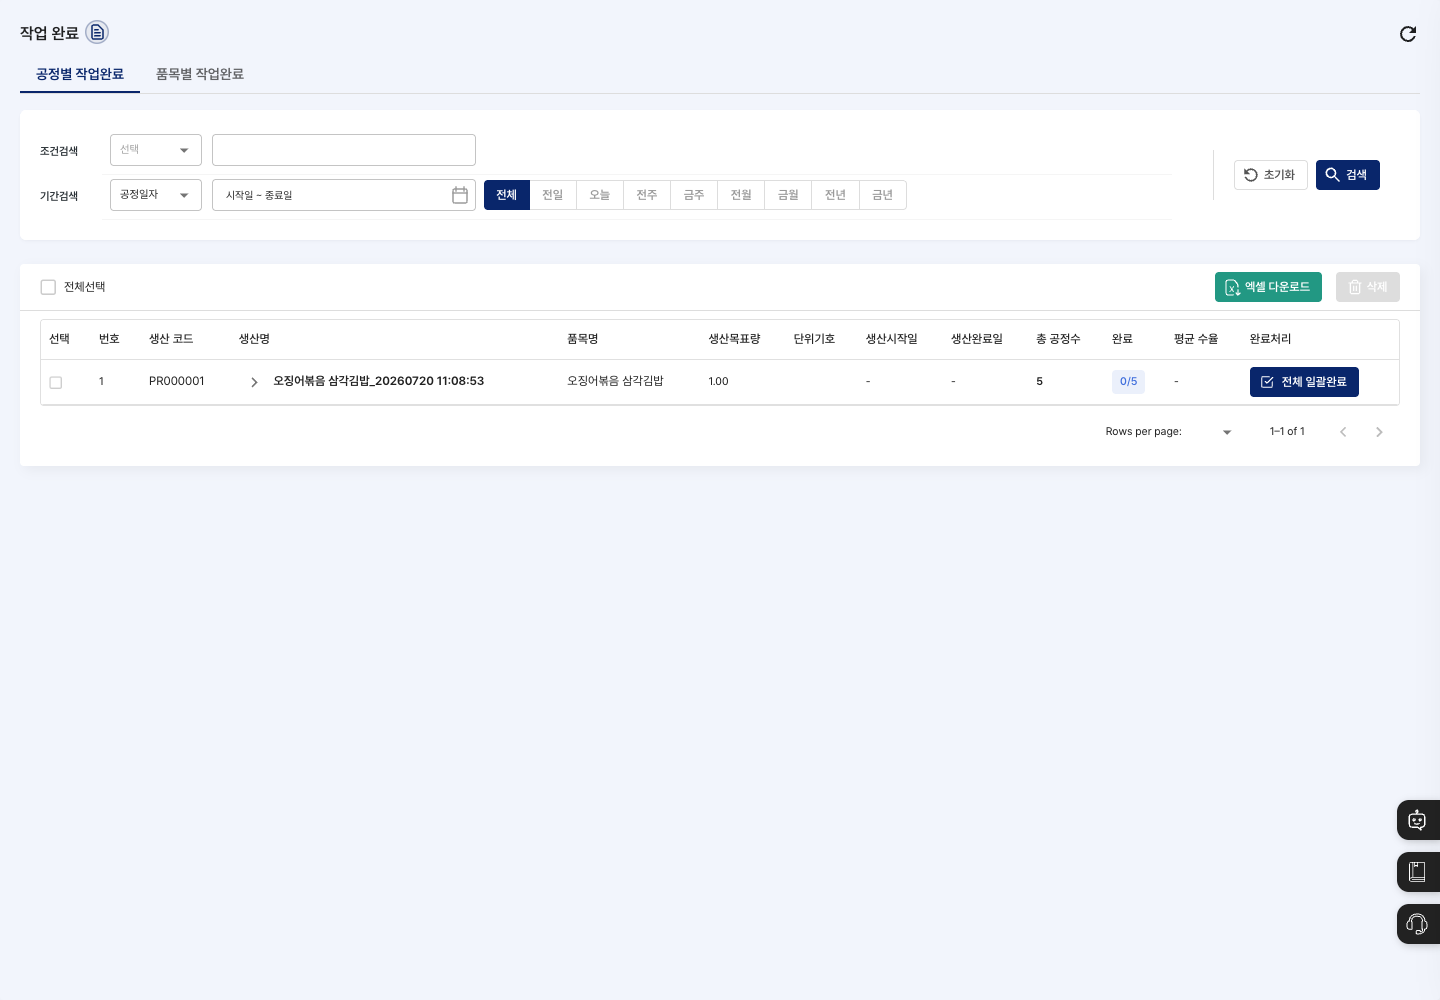Toggle the 전체선택 checkbox
This screenshot has height=1000, width=1440.
pyautogui.click(x=48, y=287)
